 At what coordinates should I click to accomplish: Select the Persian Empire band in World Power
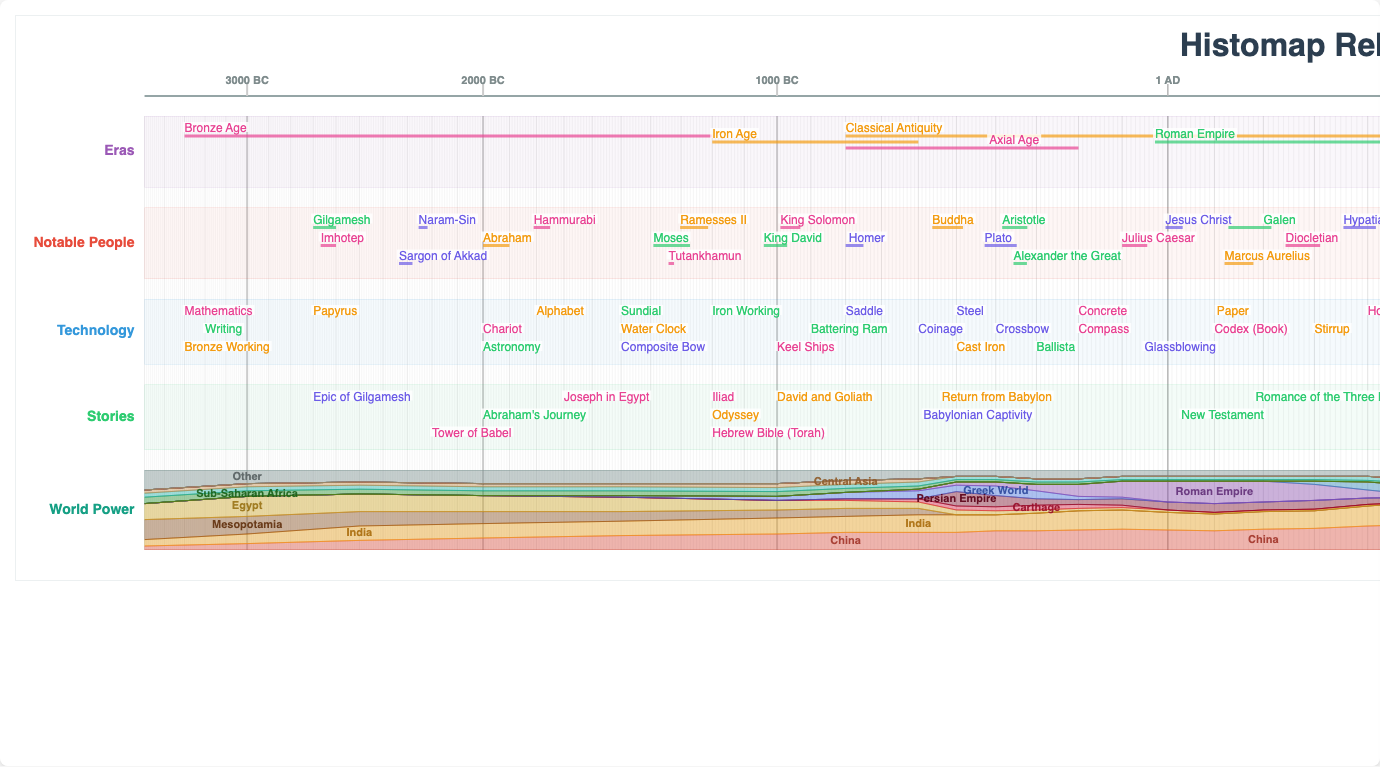pos(956,498)
